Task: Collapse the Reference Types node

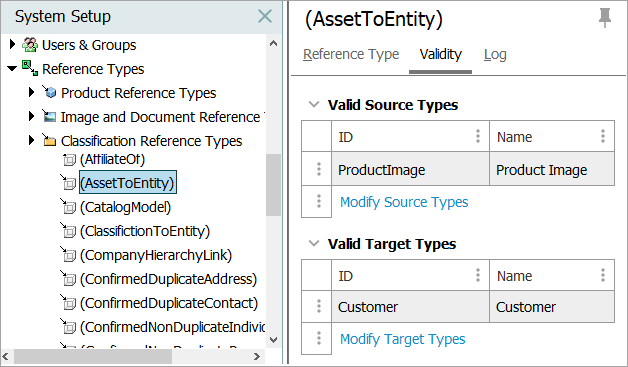Action: [x=12, y=69]
